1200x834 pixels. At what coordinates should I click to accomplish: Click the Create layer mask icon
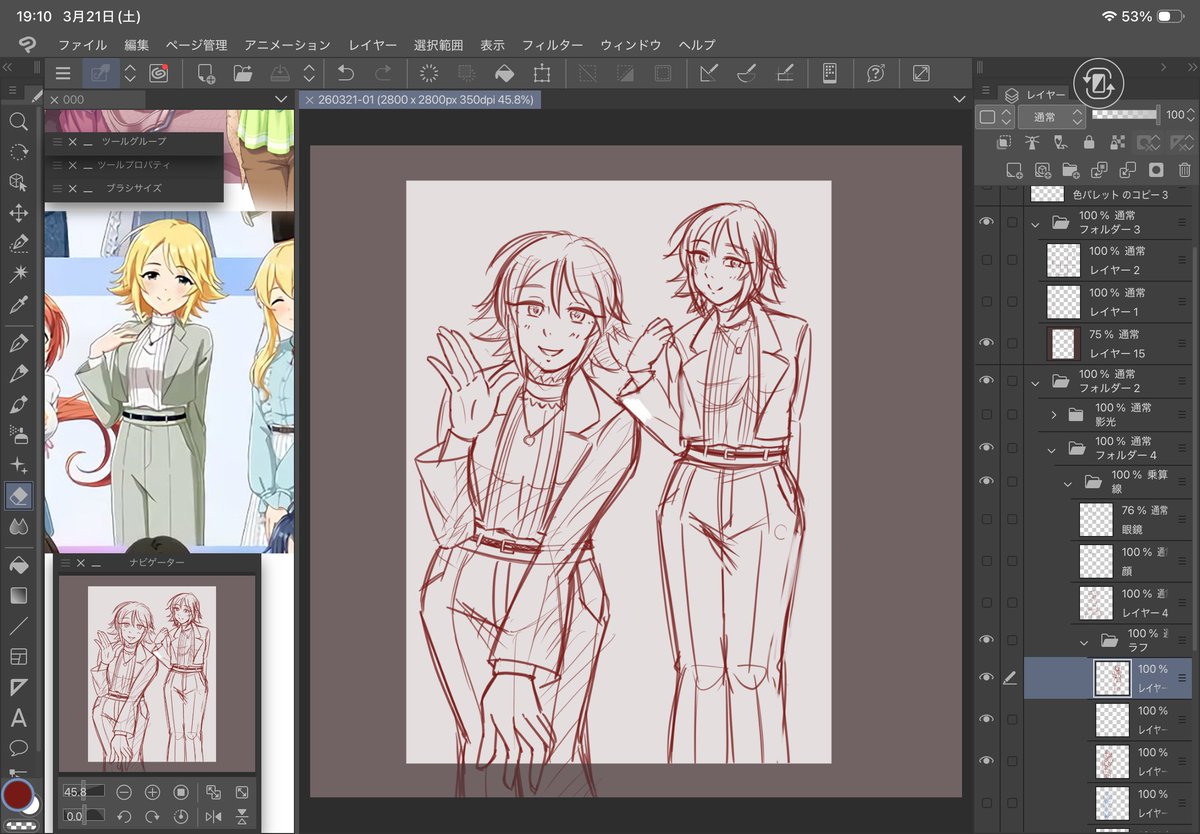(x=1156, y=171)
